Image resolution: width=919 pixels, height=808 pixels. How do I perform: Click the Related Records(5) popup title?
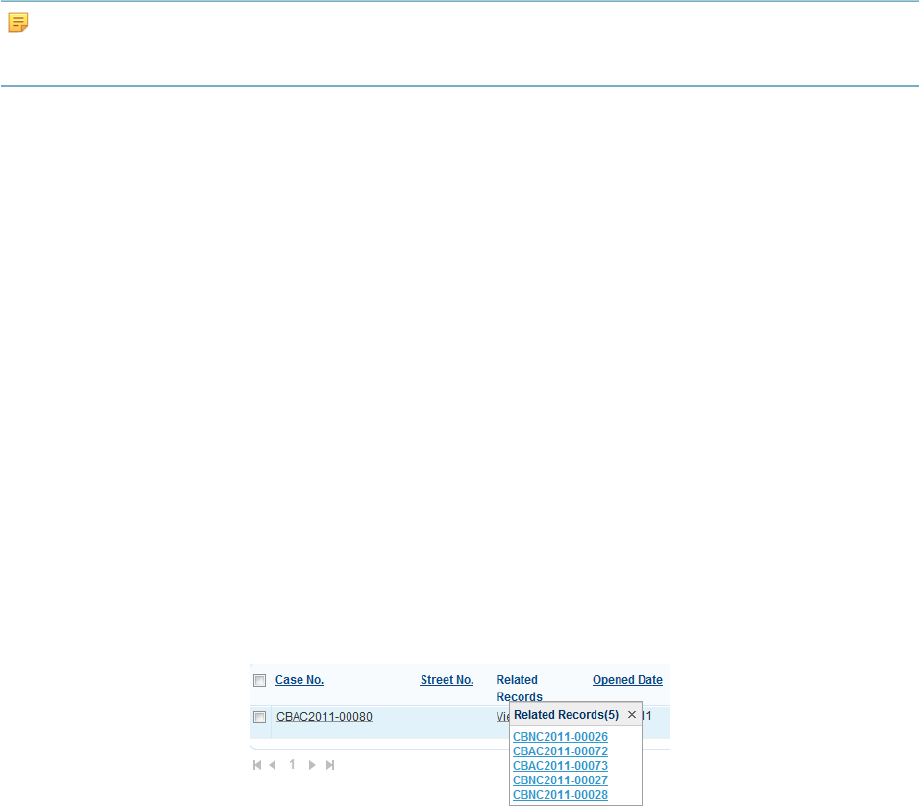point(566,715)
